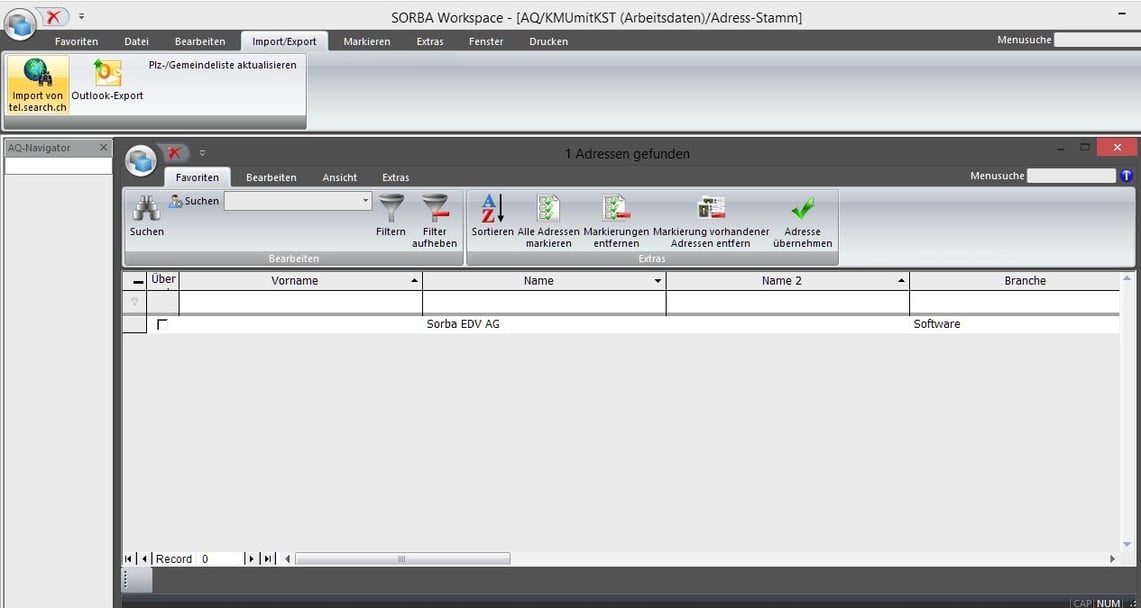The width and height of the screenshot is (1141, 608).
Task: Tick the Sorba EDV AG row checkbox
Action: [x=162, y=324]
